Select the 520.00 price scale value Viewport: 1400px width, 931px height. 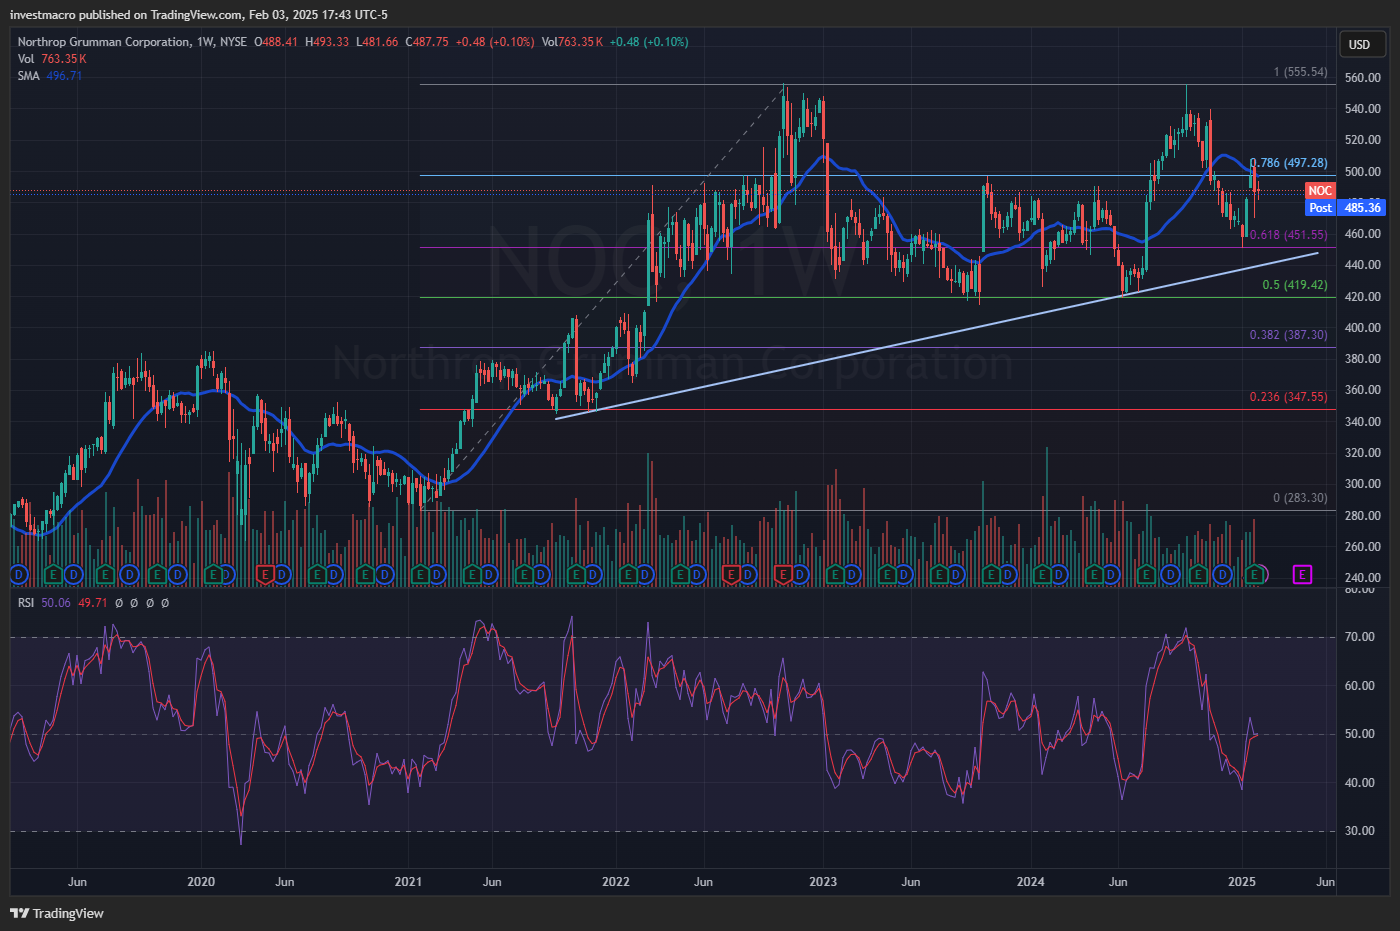coord(1363,141)
